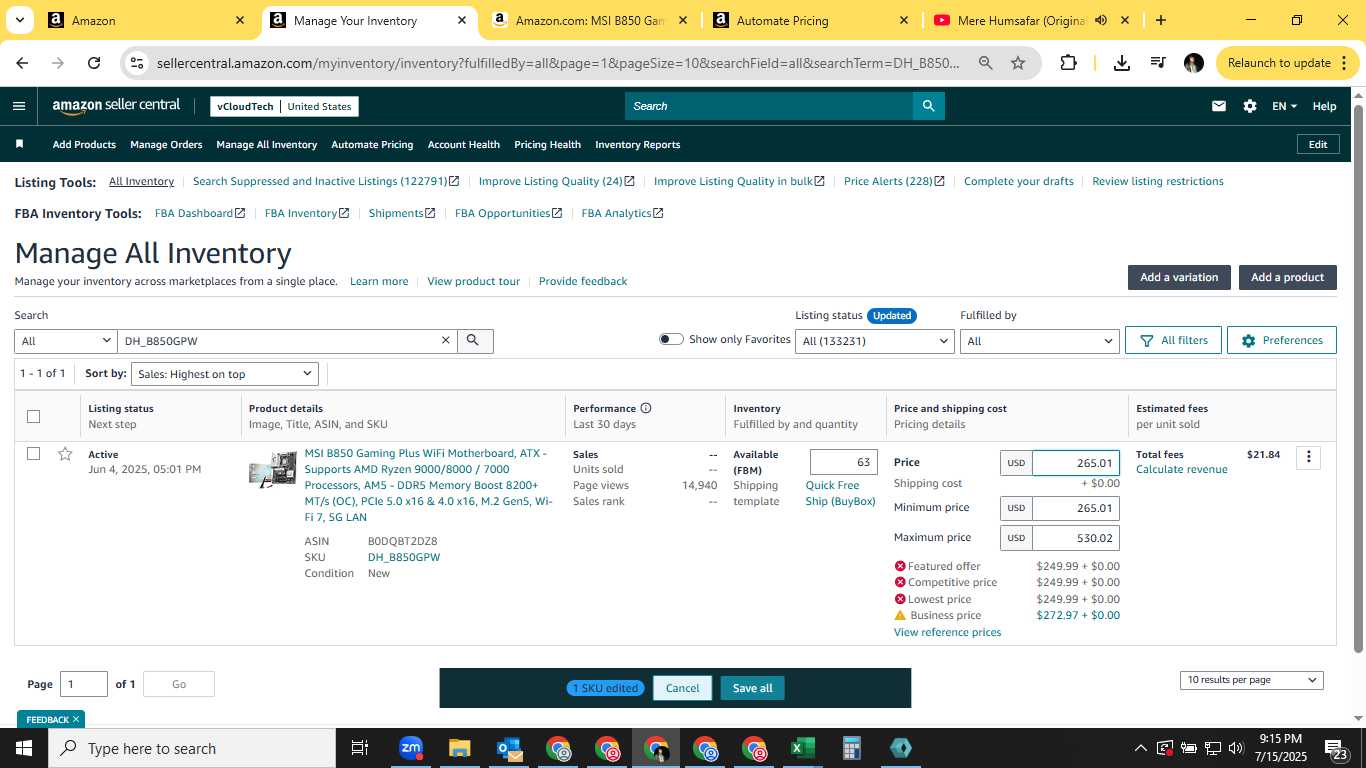Click the Maximum price field 530.02
Viewport: 1366px width, 768px height.
[1076, 538]
